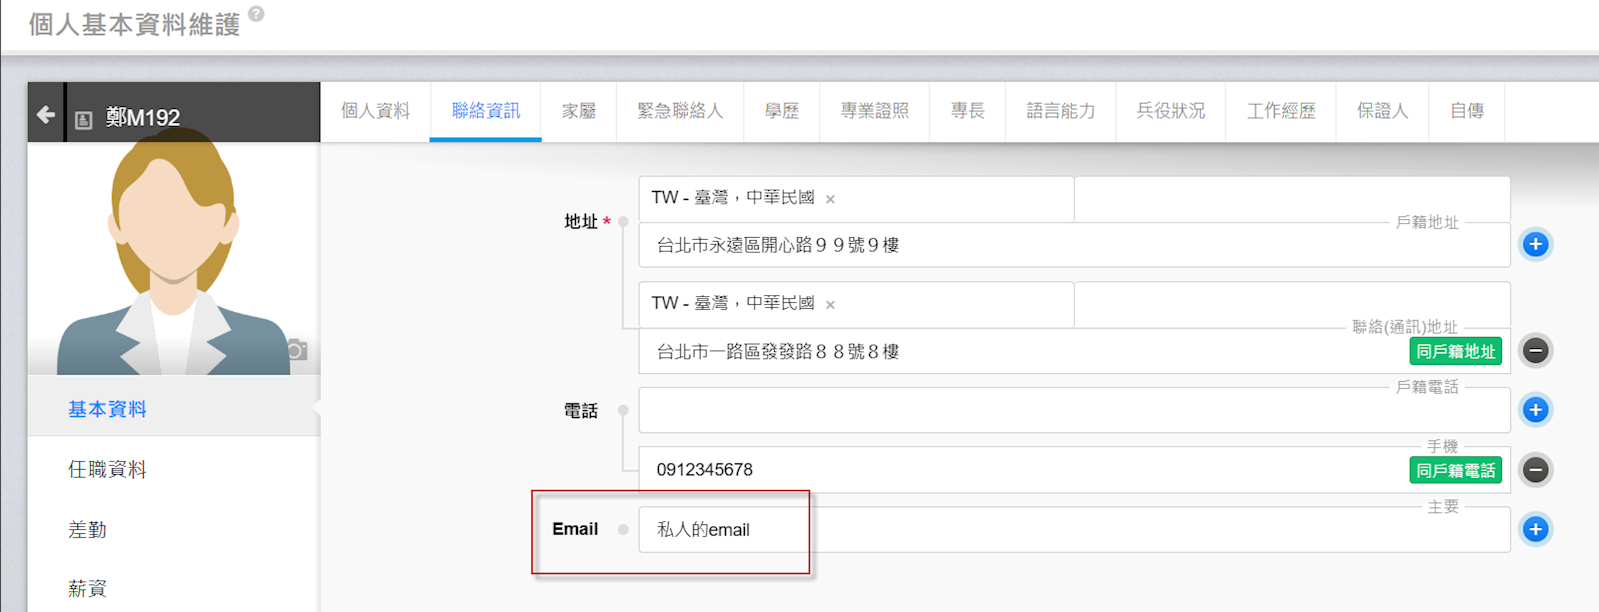Remove 聯絡(通訊)地址 row with minus icon
1599x612 pixels.
(1535, 351)
